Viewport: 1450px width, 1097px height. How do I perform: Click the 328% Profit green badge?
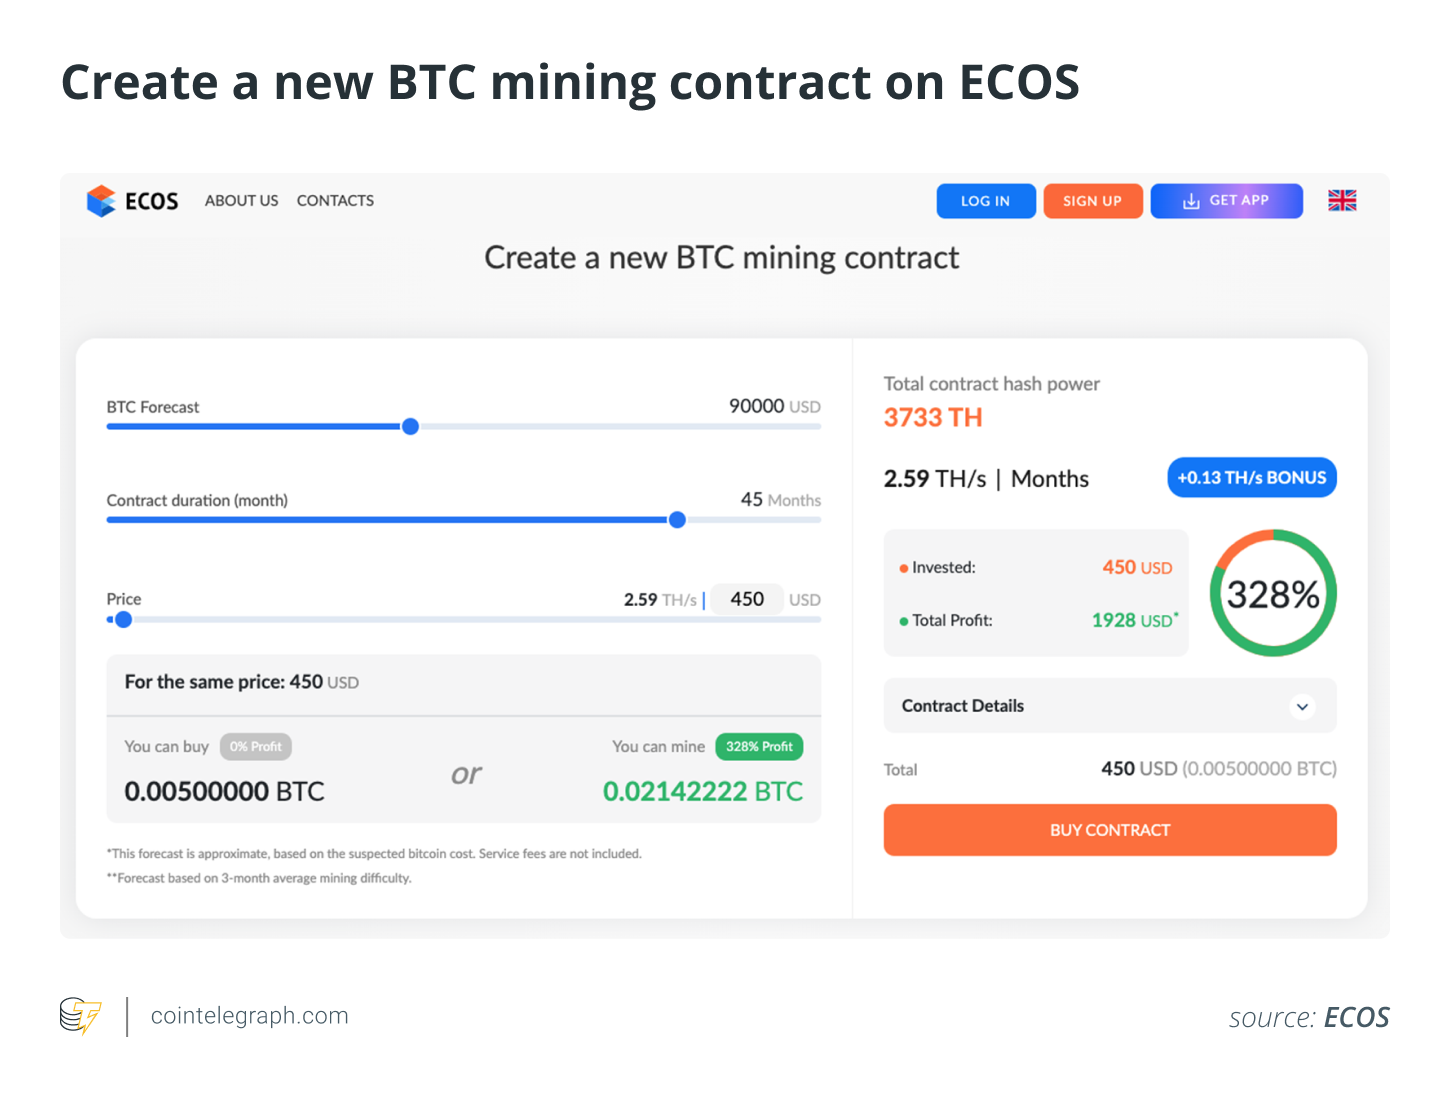click(x=759, y=746)
